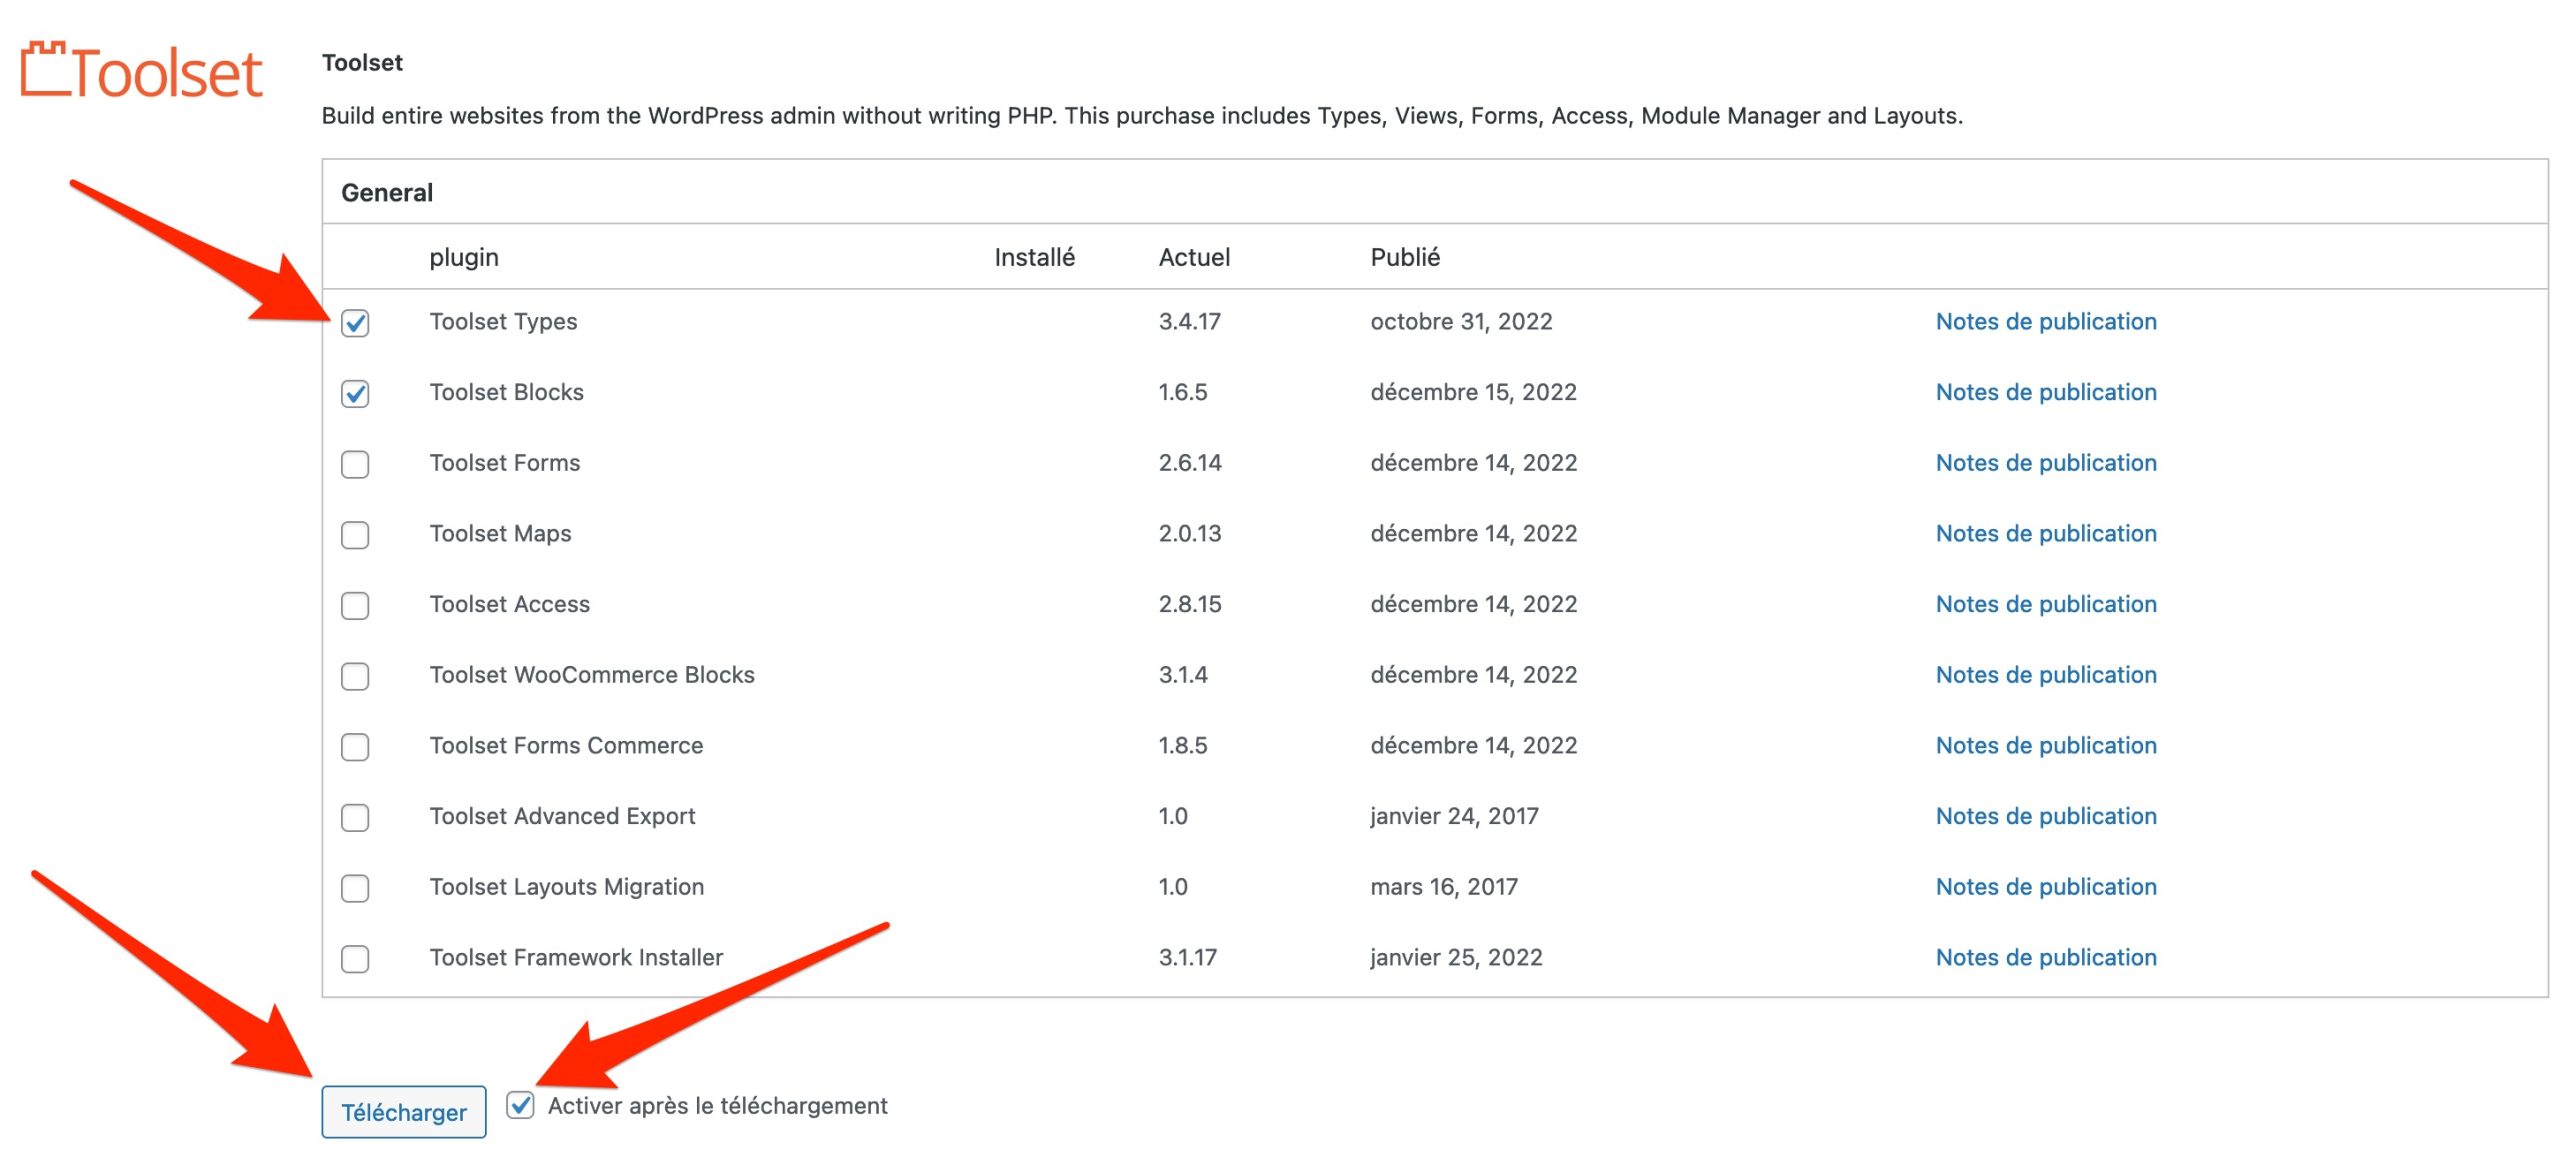Click version '2.0.13' of Toolset Maps
Image resolution: width=2560 pixels, height=1150 pixels.
[1190, 533]
